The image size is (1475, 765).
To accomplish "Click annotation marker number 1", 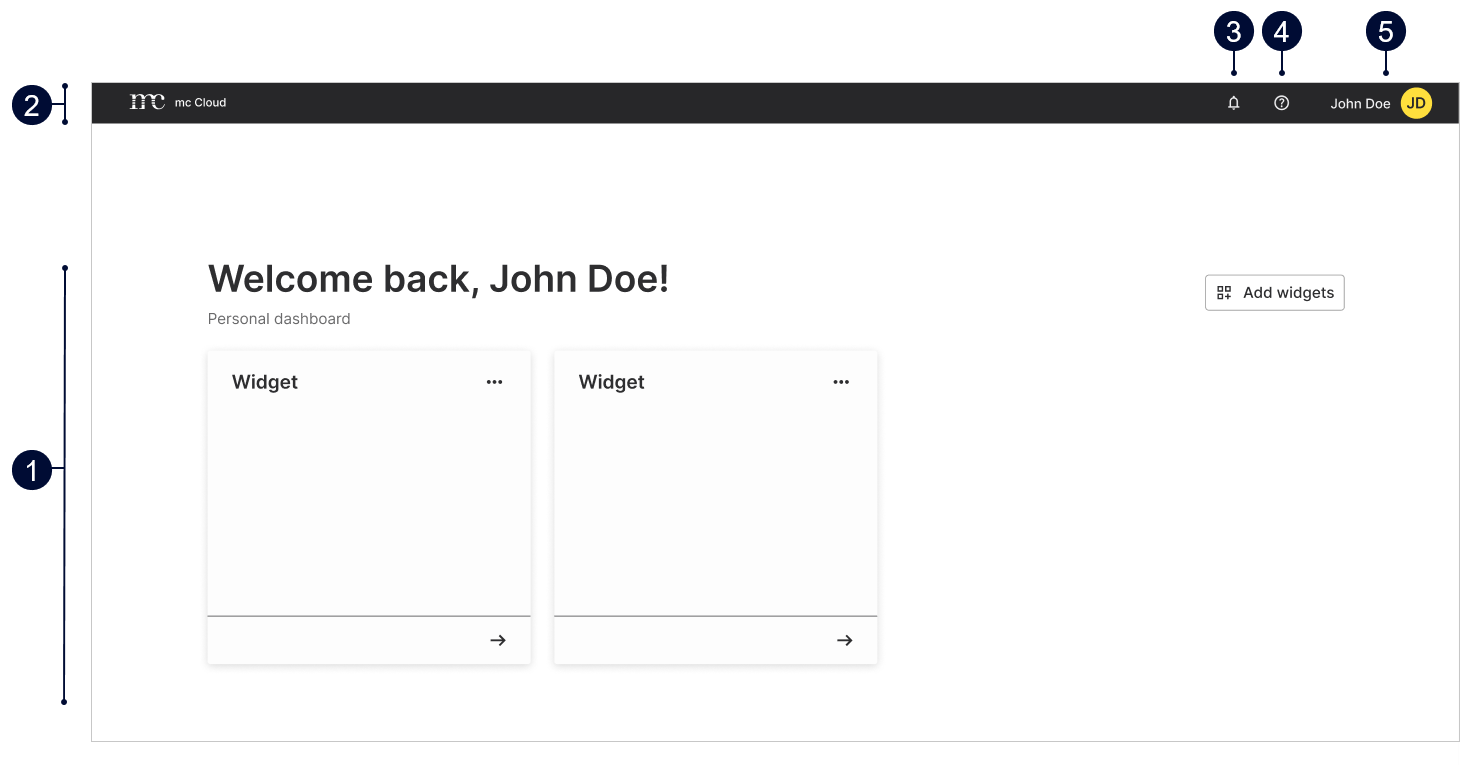I will tap(32, 470).
